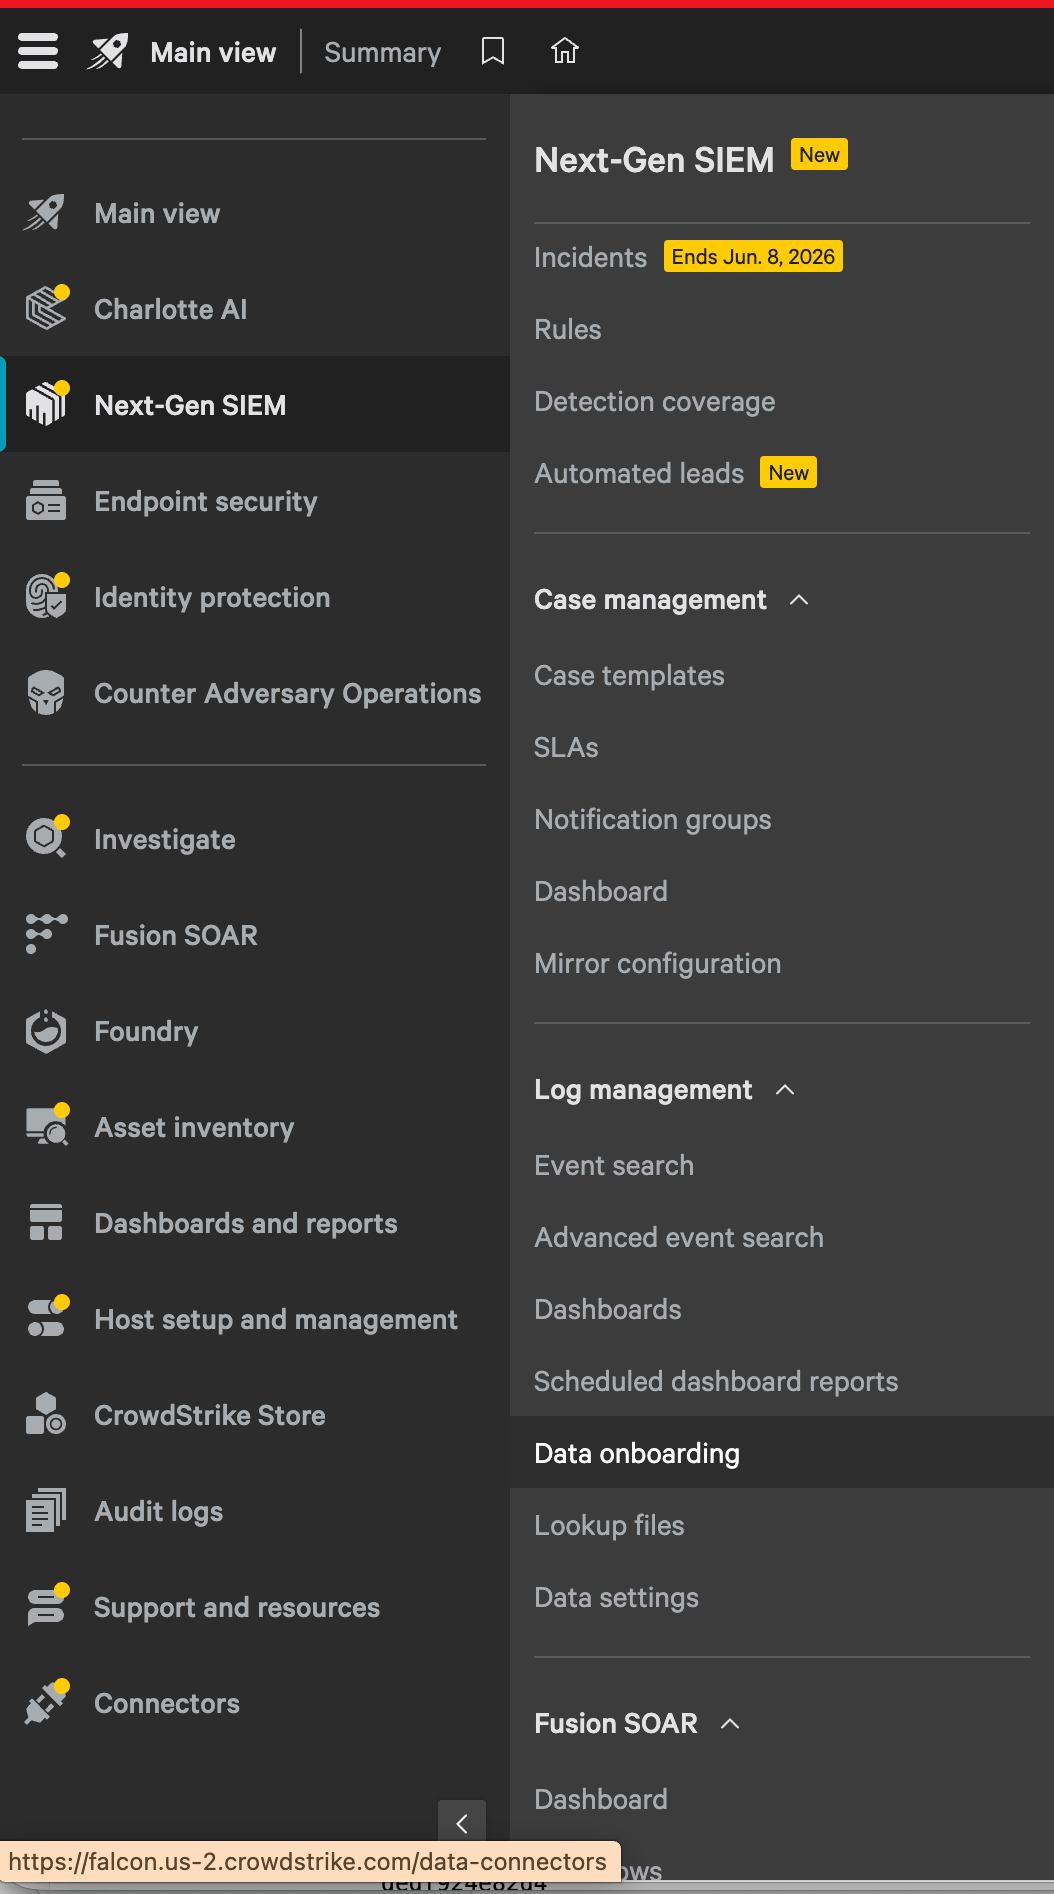
Task: Open the hamburger menu icon
Action: click(x=38, y=51)
